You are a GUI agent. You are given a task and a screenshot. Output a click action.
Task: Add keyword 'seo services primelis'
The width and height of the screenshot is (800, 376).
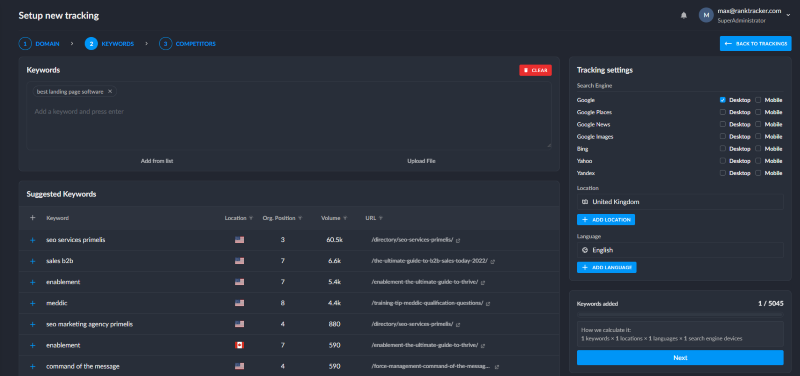click(x=33, y=240)
